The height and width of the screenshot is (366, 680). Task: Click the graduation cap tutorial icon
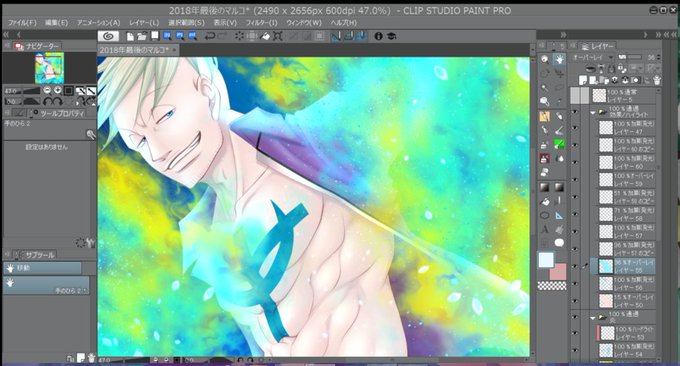pyautogui.click(x=392, y=36)
